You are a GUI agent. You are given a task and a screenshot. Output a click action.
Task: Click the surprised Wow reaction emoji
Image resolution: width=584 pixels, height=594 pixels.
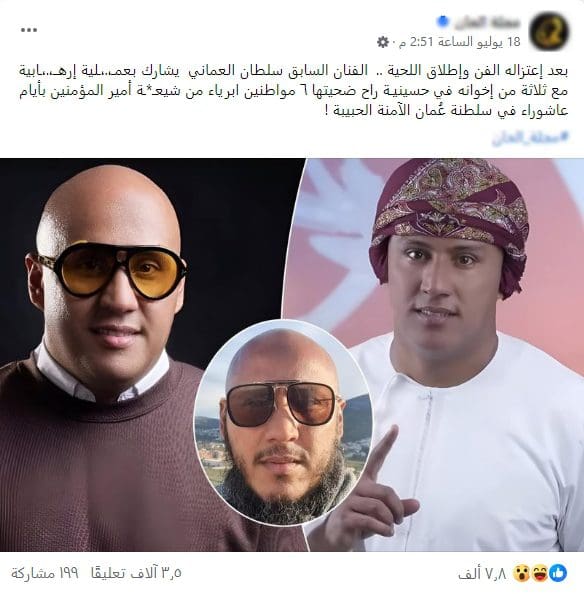pyautogui.click(x=522, y=573)
